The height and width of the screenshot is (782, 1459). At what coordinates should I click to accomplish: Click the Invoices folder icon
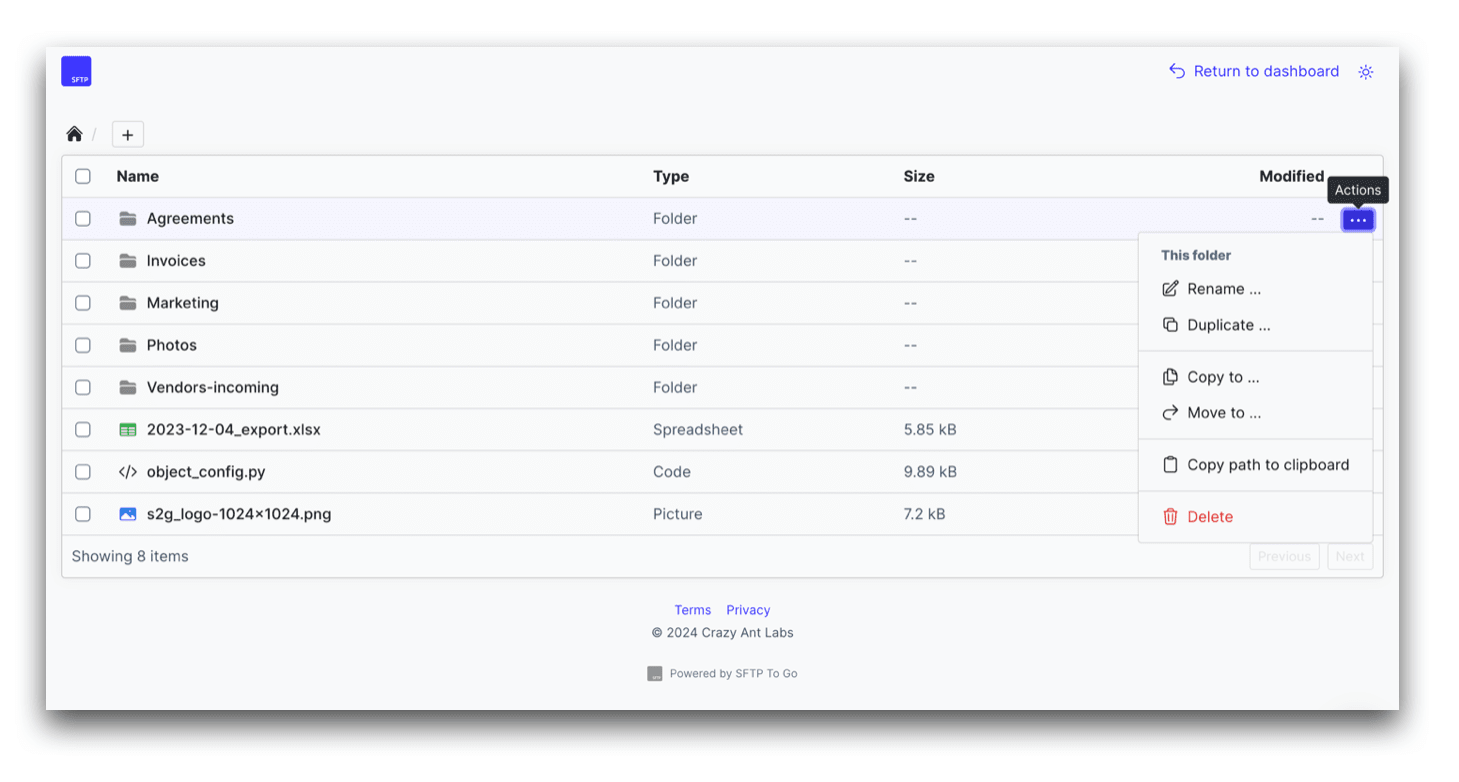[127, 261]
